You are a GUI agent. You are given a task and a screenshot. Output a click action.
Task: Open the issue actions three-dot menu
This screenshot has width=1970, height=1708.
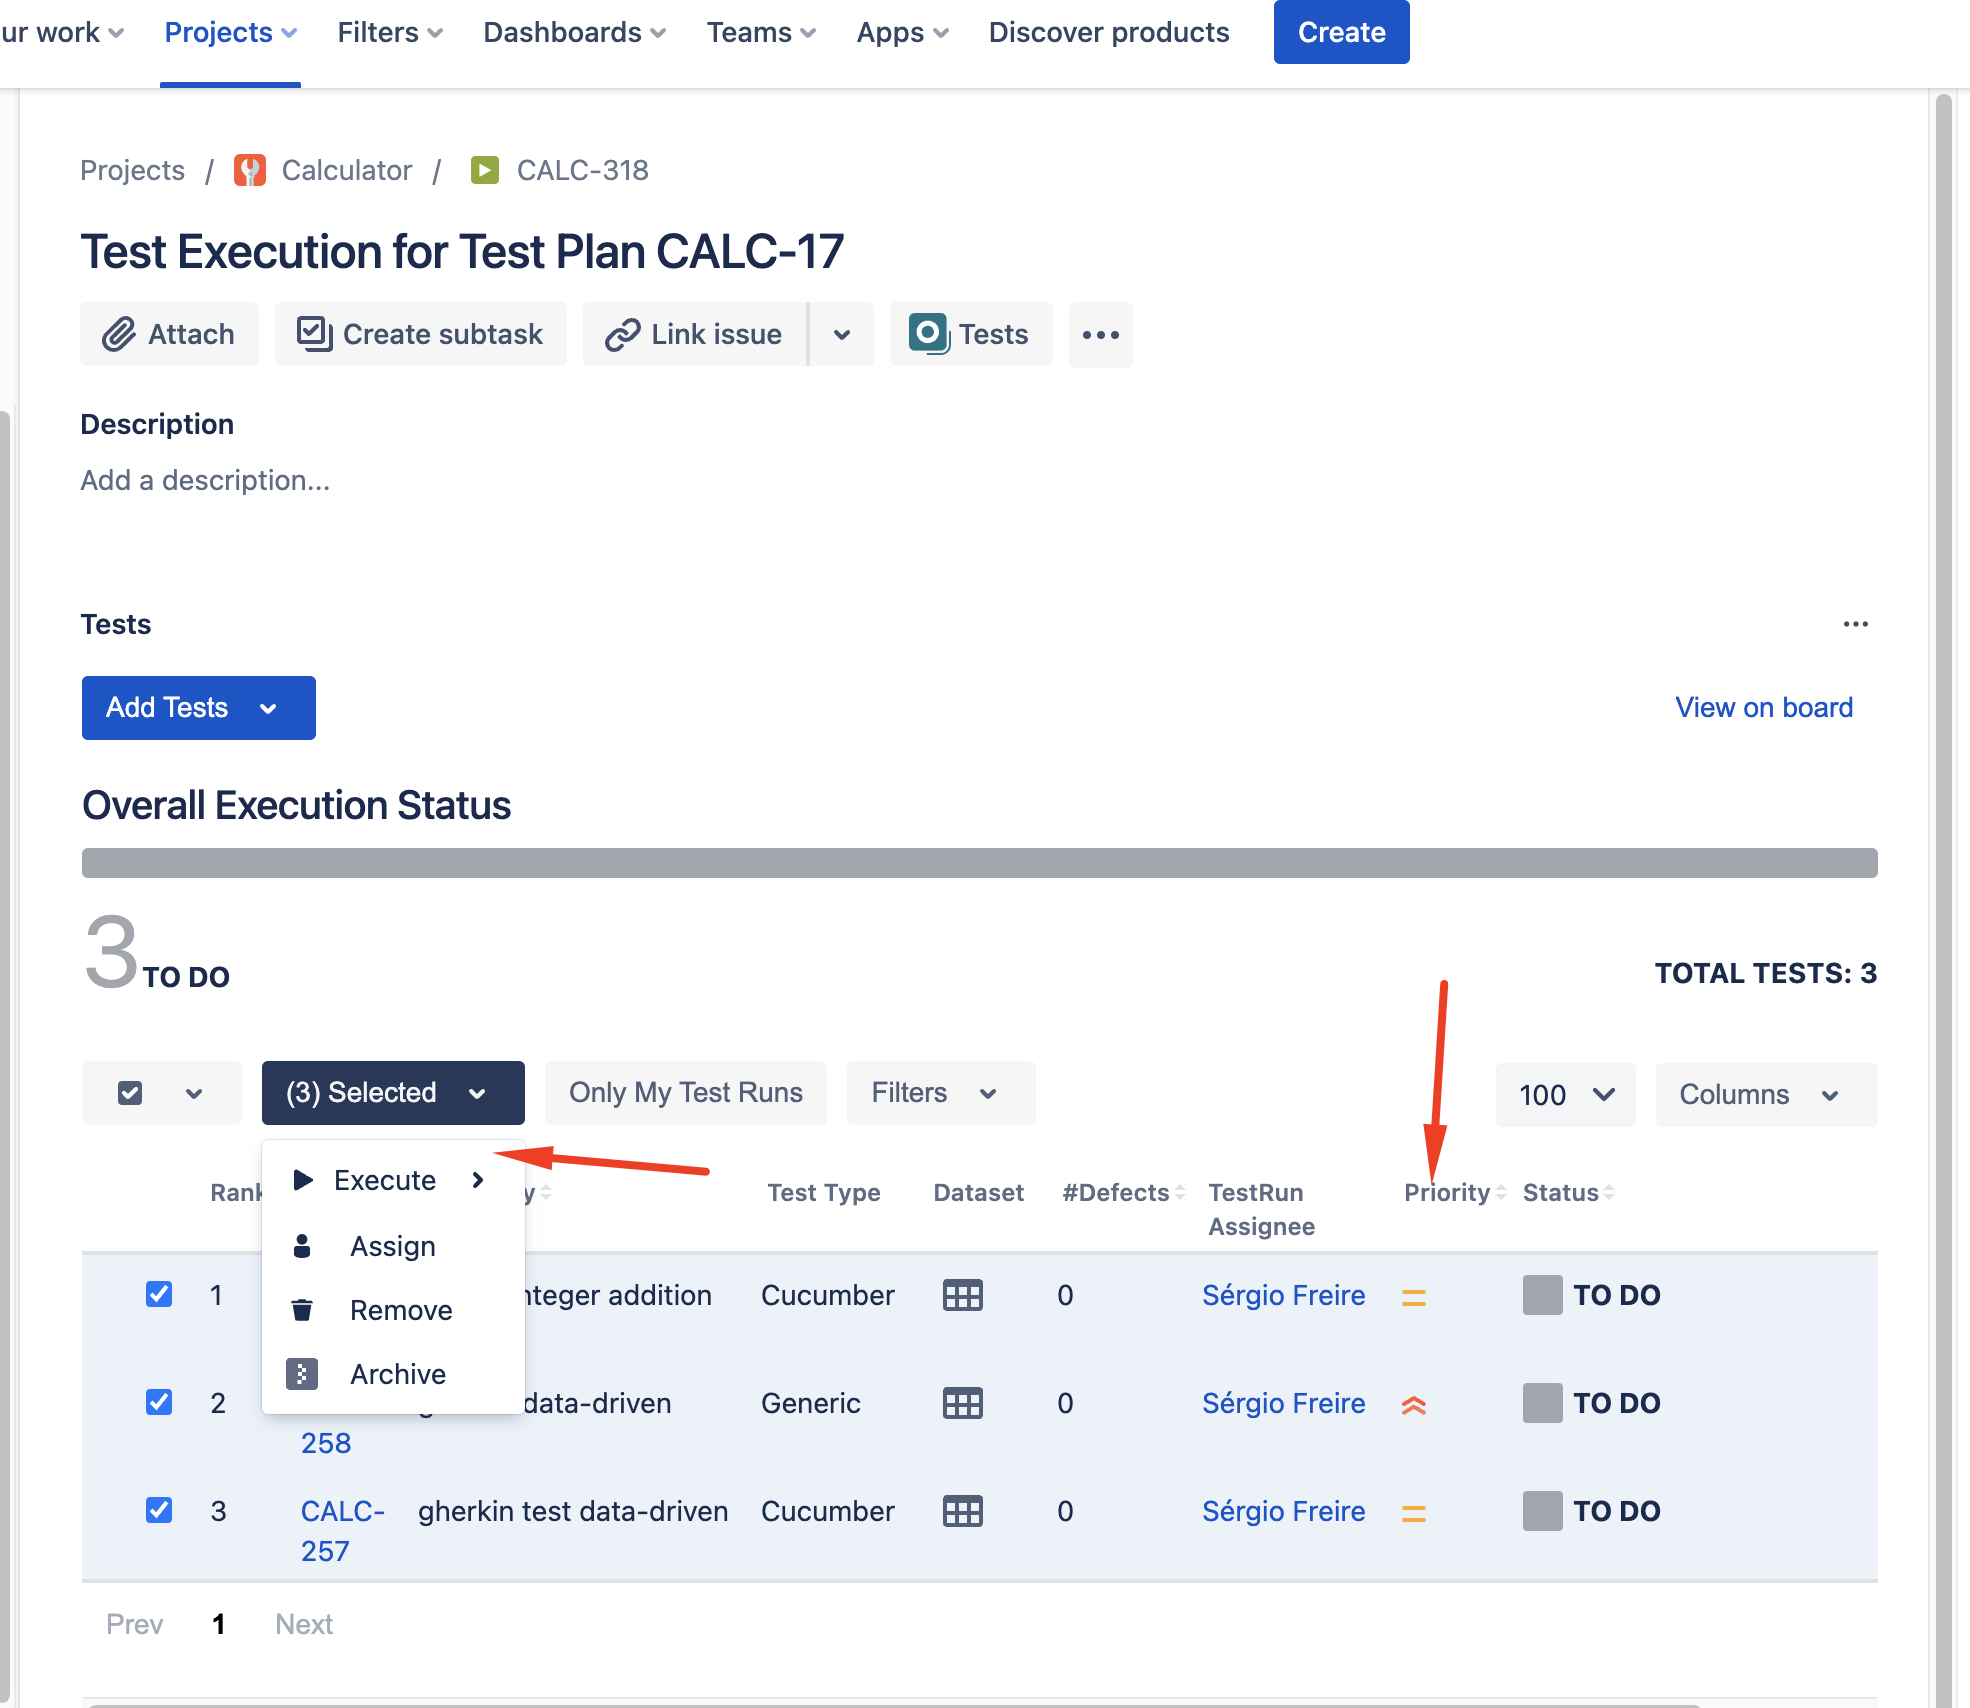1100,335
